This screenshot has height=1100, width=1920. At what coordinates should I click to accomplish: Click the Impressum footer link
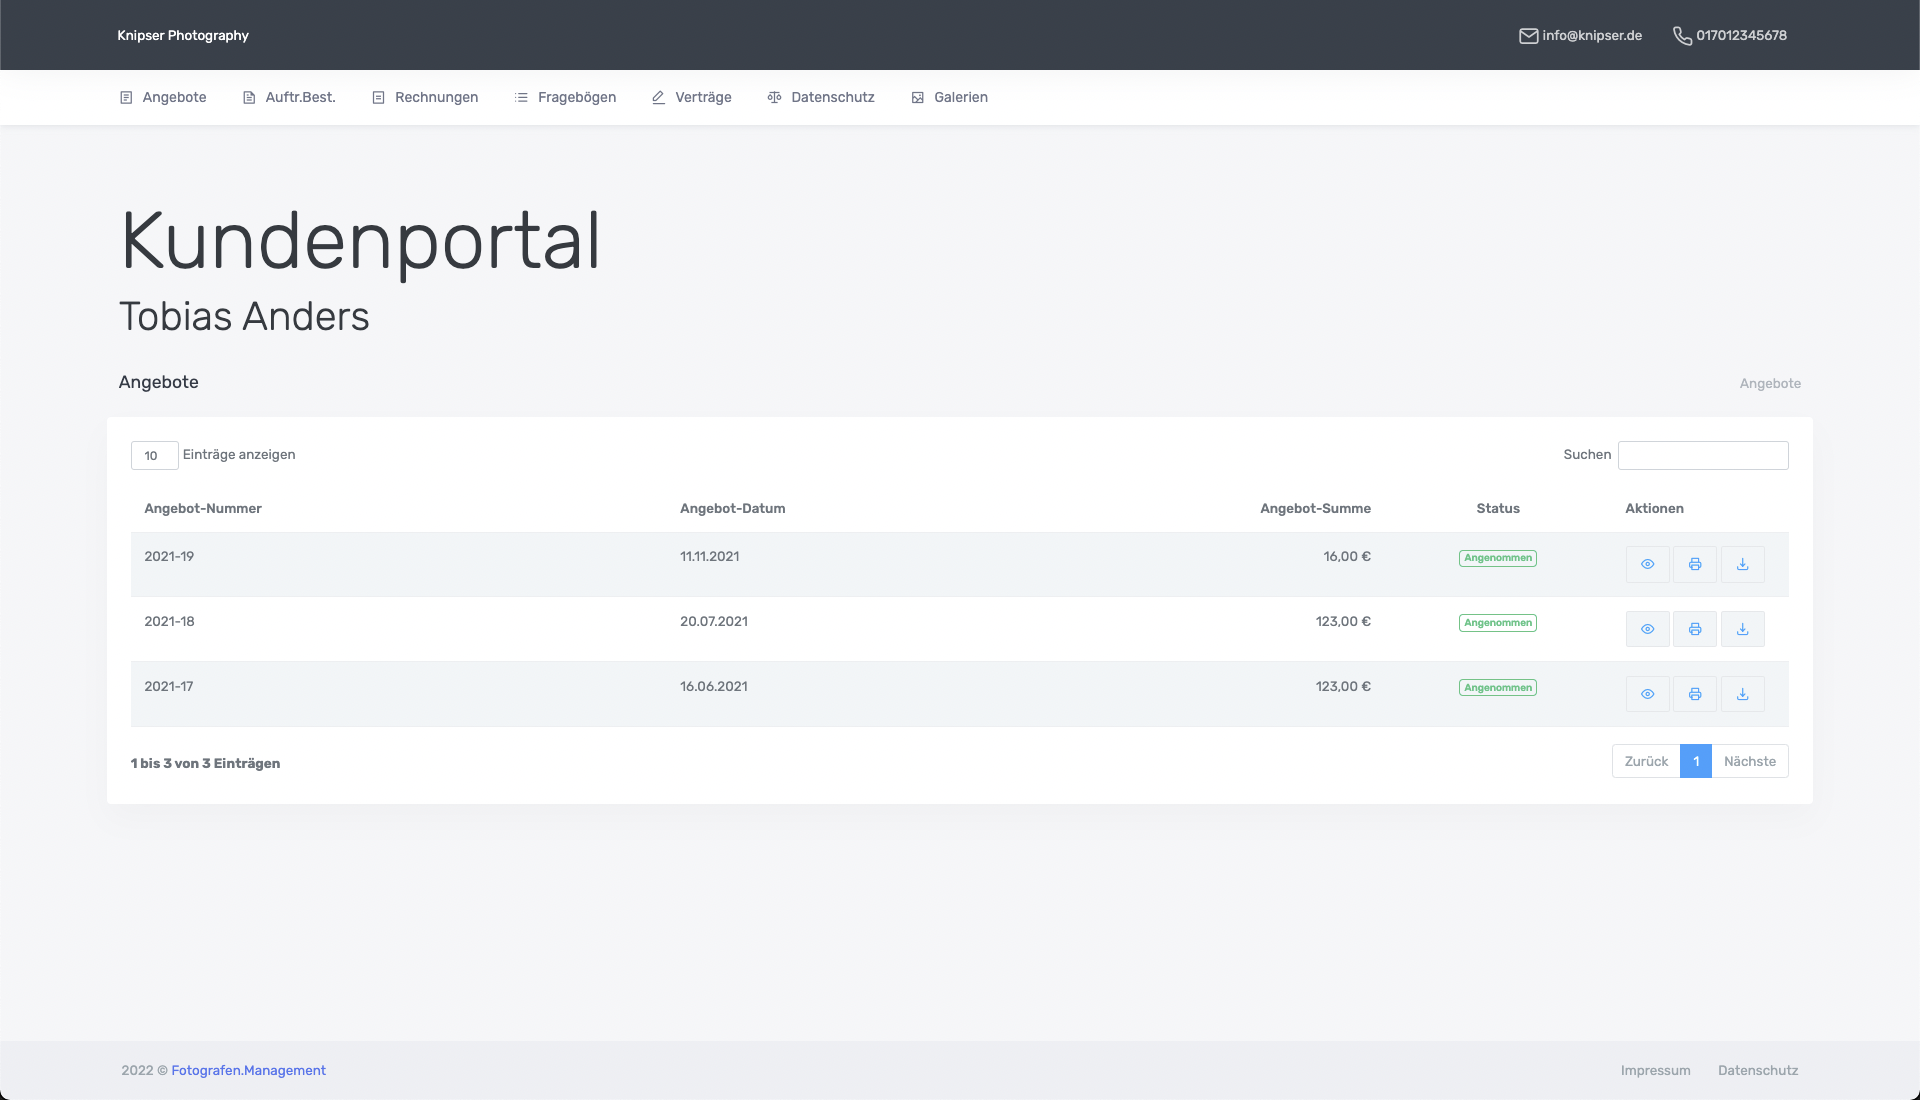click(x=1655, y=1070)
